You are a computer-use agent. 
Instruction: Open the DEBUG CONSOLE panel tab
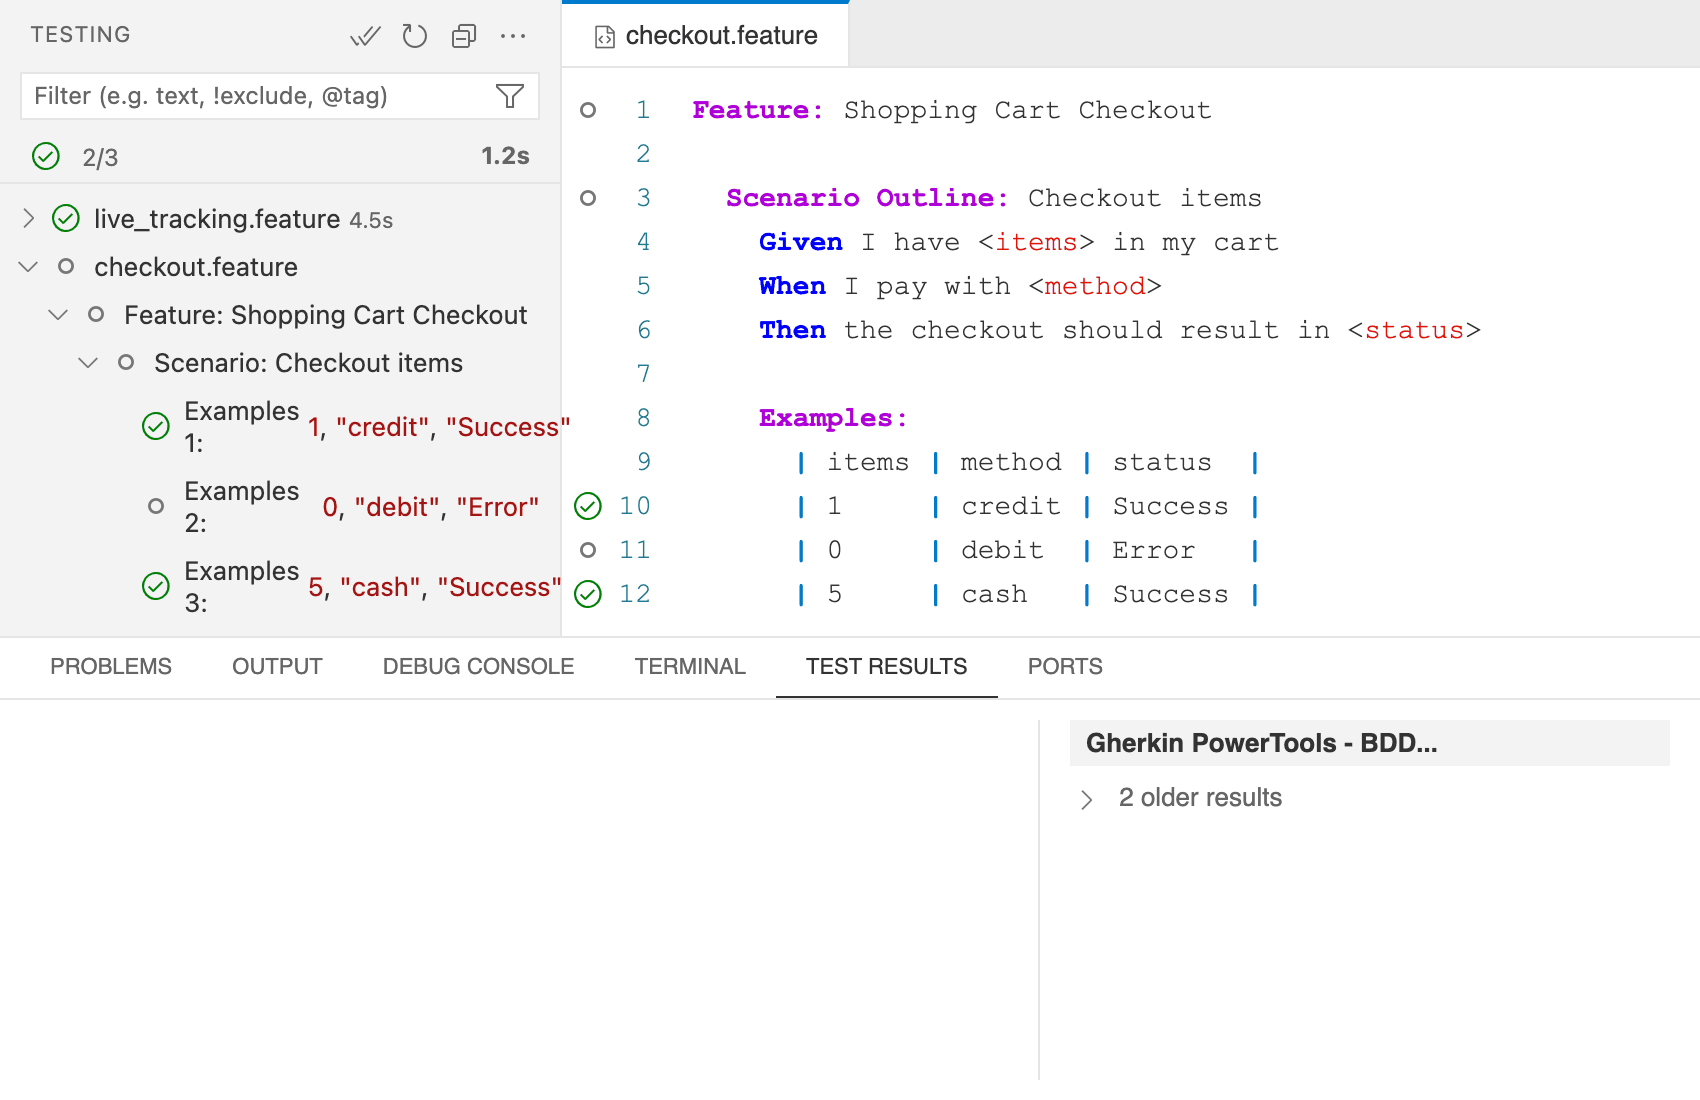(x=478, y=667)
